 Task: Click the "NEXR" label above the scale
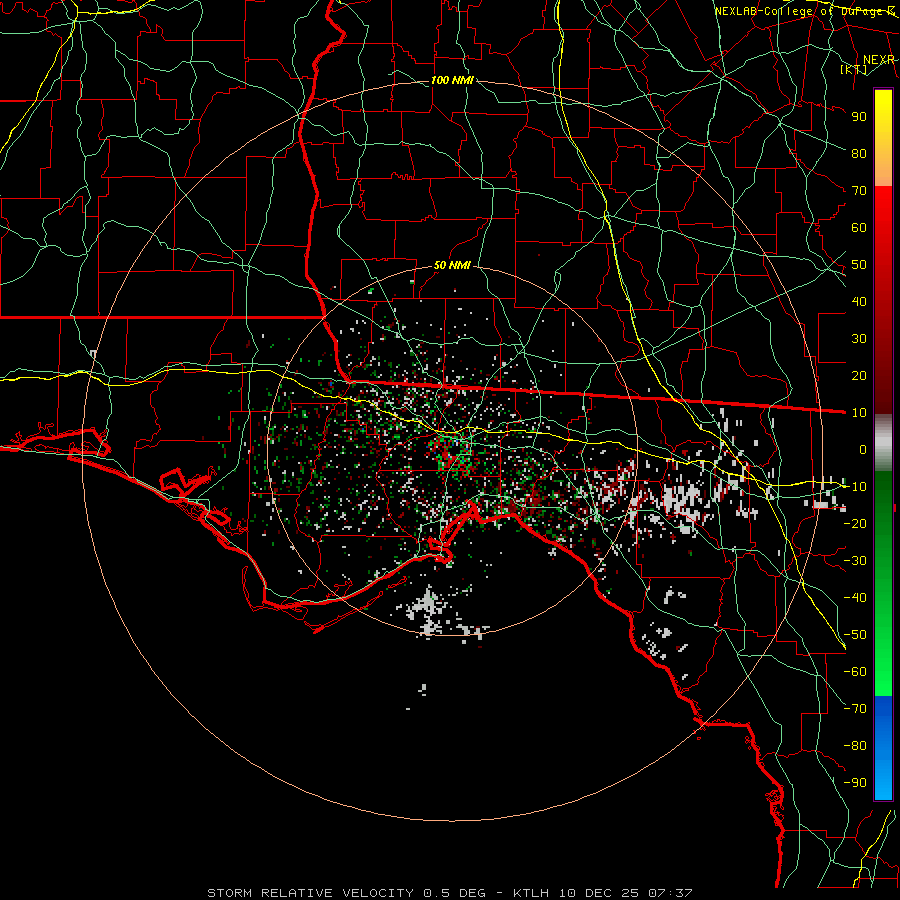click(878, 60)
